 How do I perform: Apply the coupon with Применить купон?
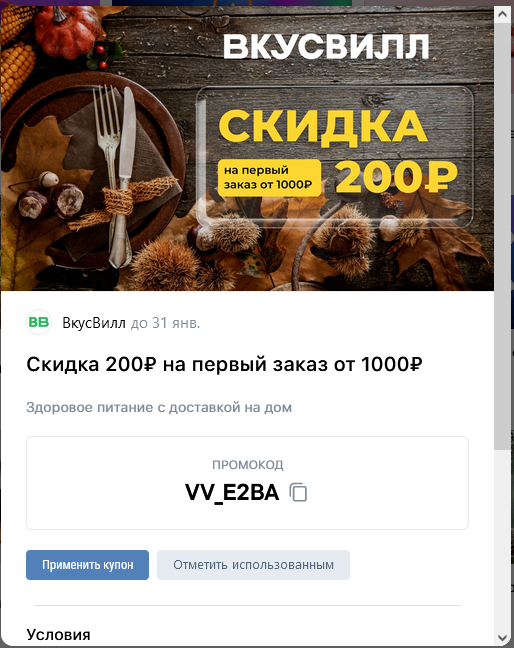click(x=87, y=565)
